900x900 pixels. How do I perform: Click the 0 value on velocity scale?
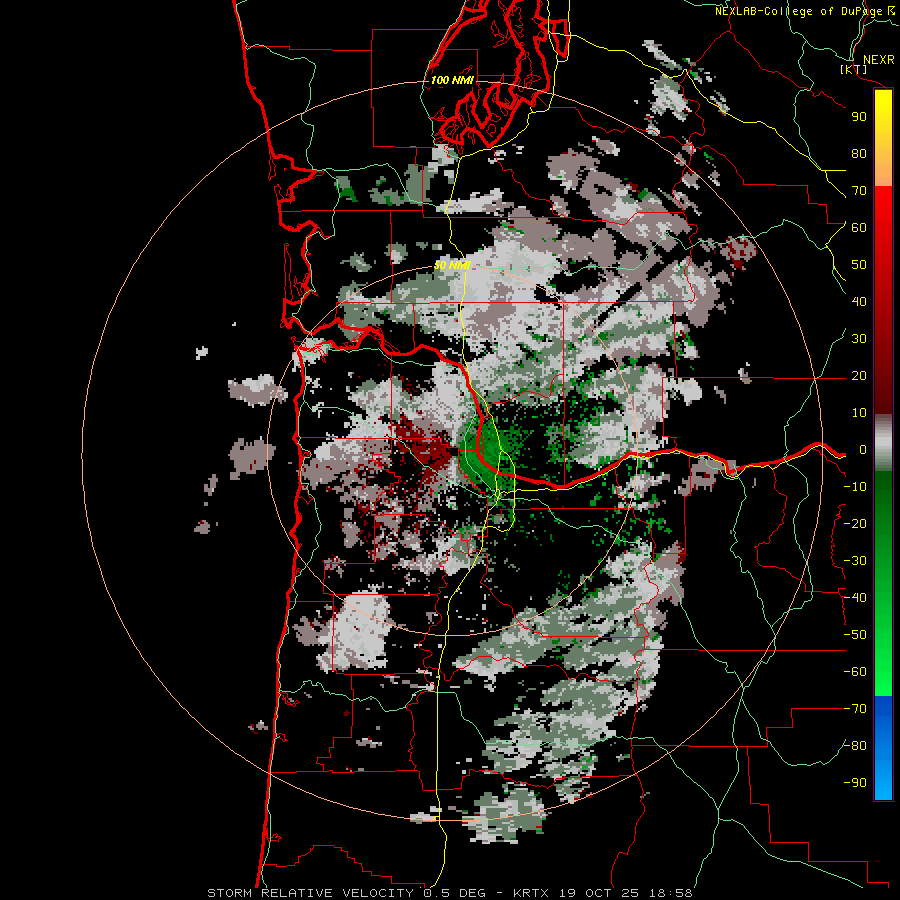pos(863,450)
